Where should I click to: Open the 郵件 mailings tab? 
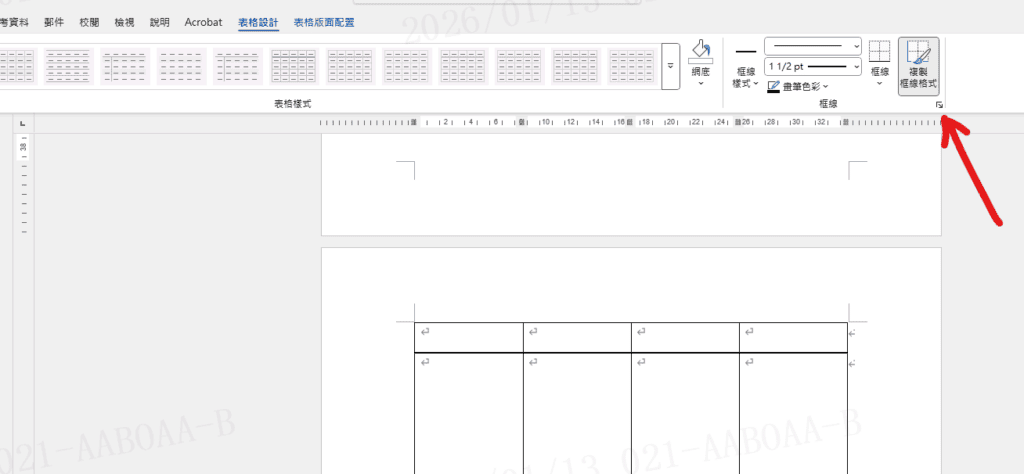[x=54, y=22]
